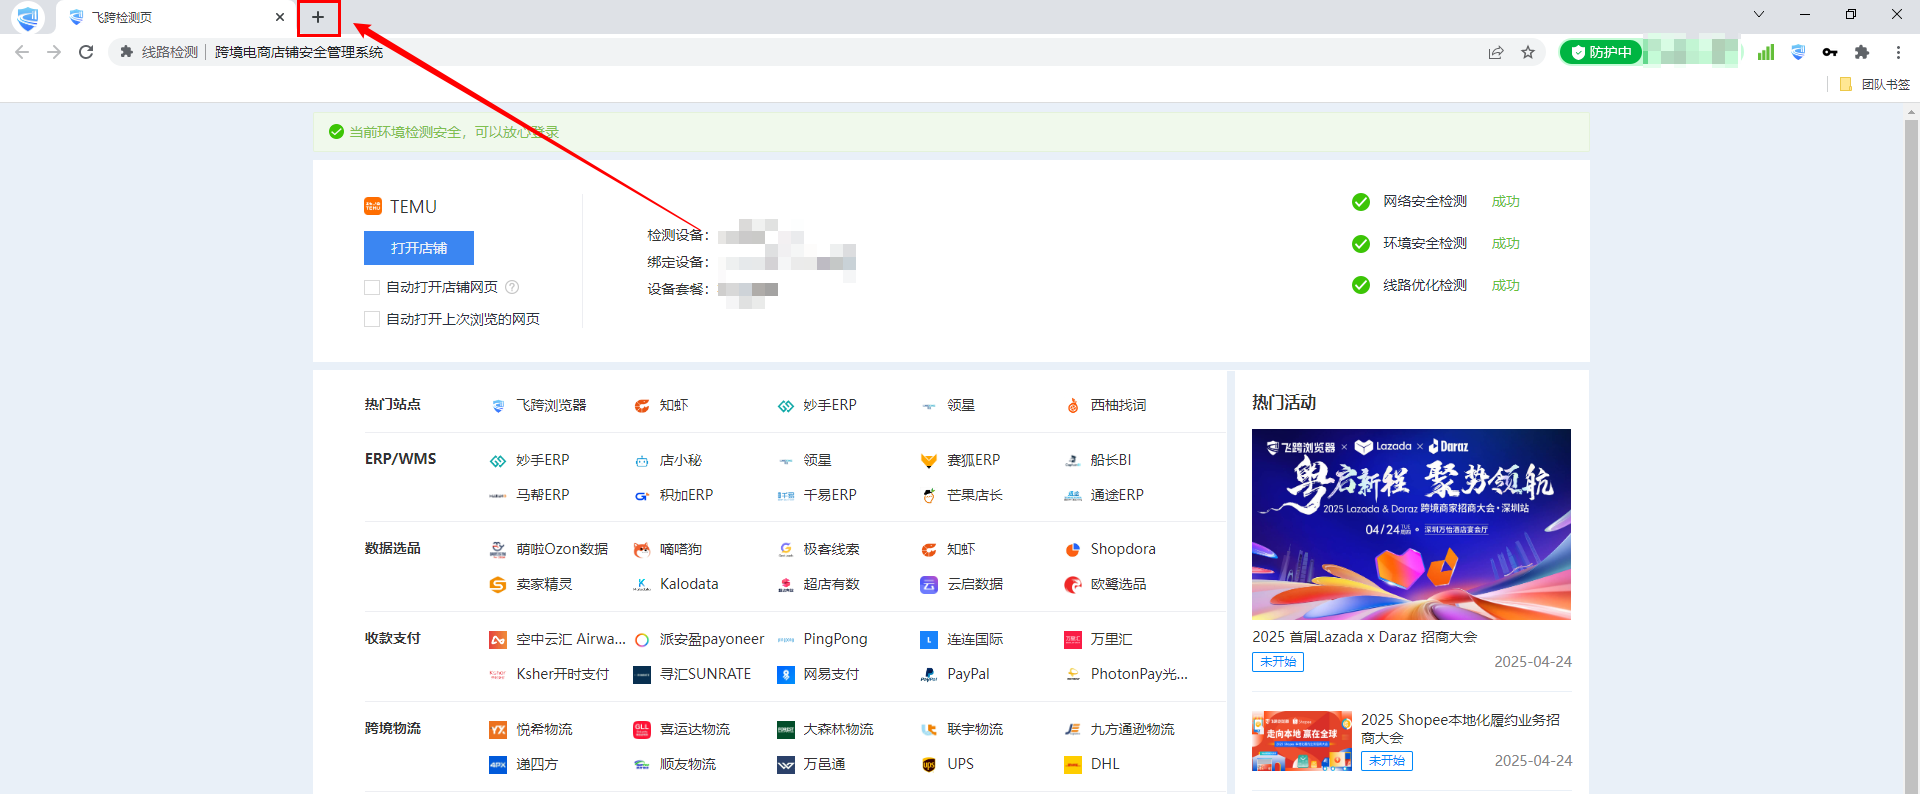Open the PayPal link
Image resolution: width=1920 pixels, height=794 pixels.
pyautogui.click(x=967, y=674)
